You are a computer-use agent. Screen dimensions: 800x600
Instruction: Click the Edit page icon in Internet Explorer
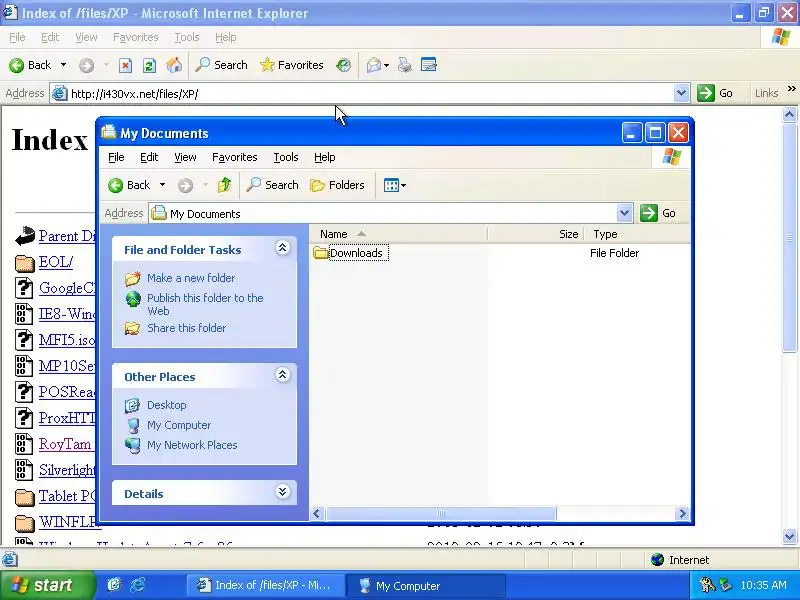pos(429,65)
